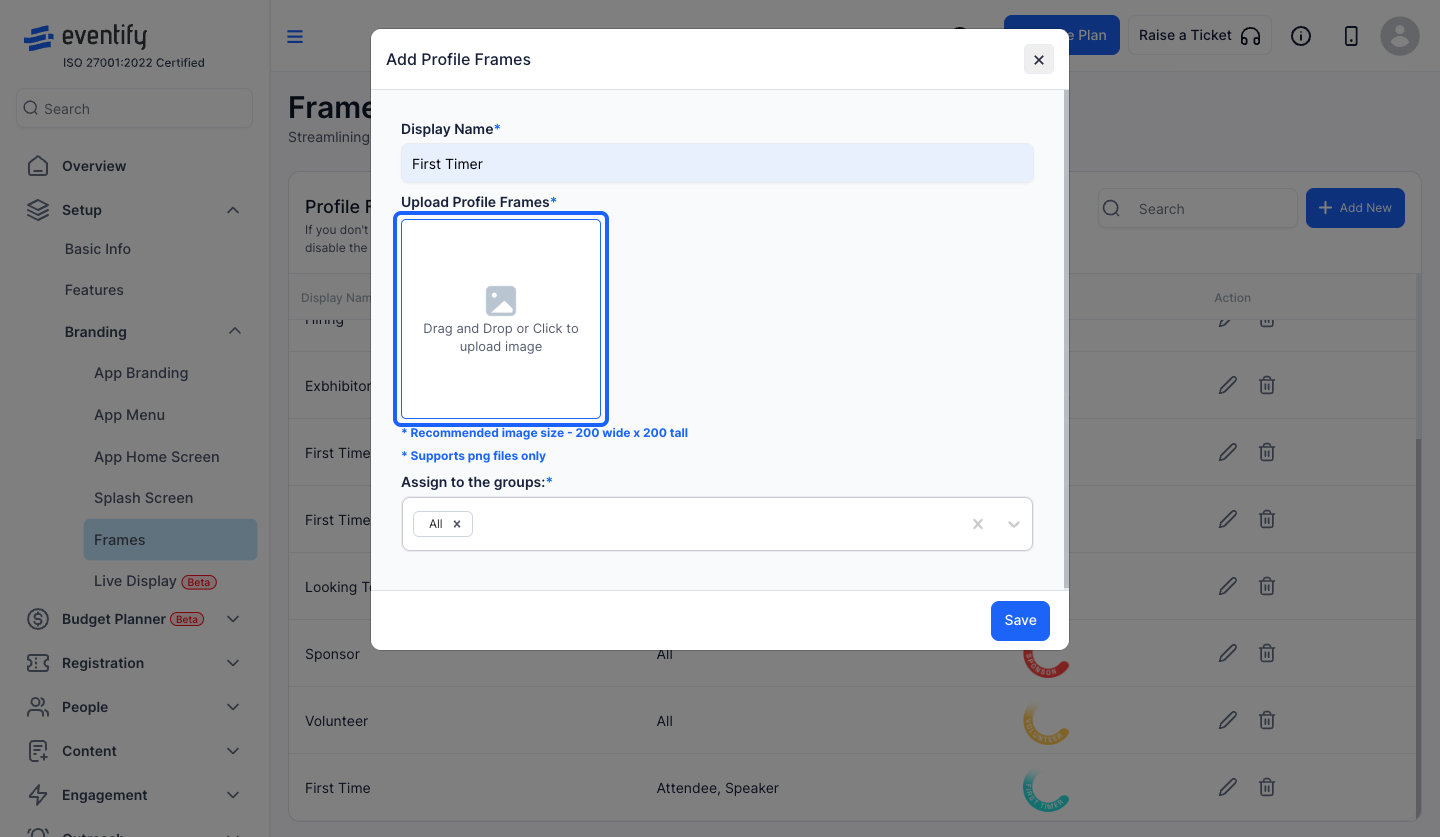Click the Volunteer row text

(x=337, y=721)
